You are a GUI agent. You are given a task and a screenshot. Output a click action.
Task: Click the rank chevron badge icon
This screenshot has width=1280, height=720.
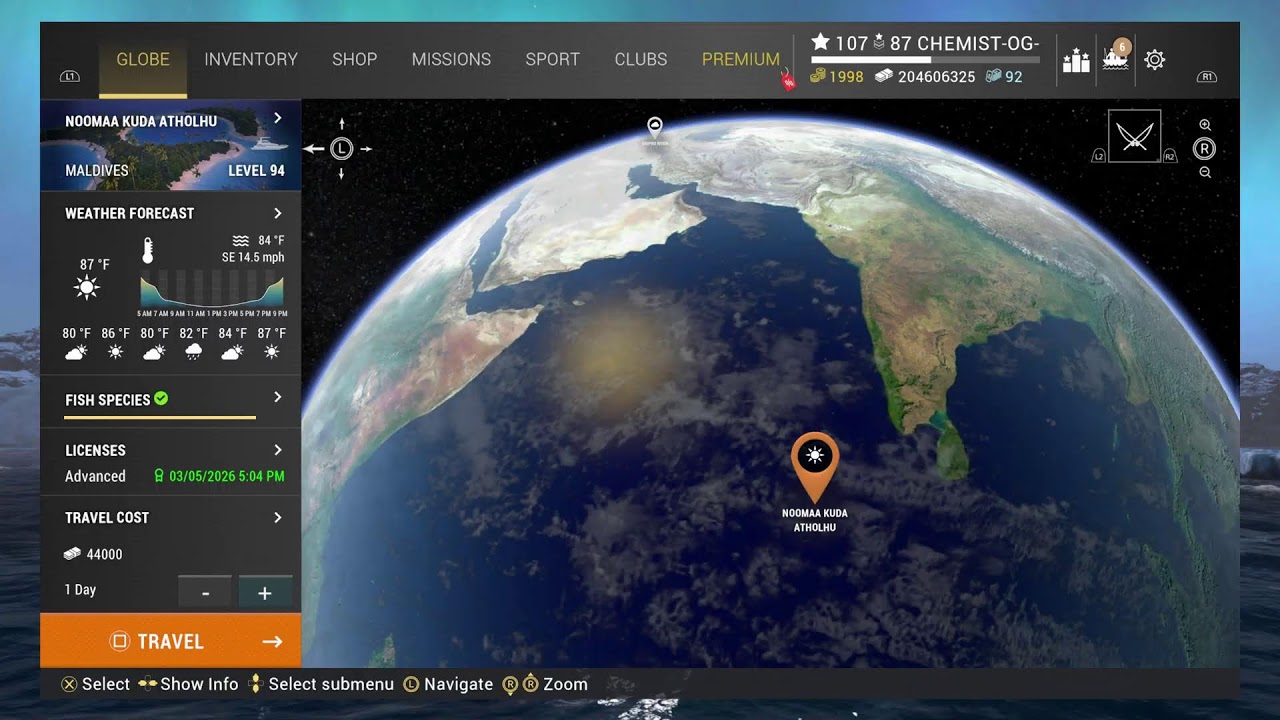pyautogui.click(x=880, y=42)
